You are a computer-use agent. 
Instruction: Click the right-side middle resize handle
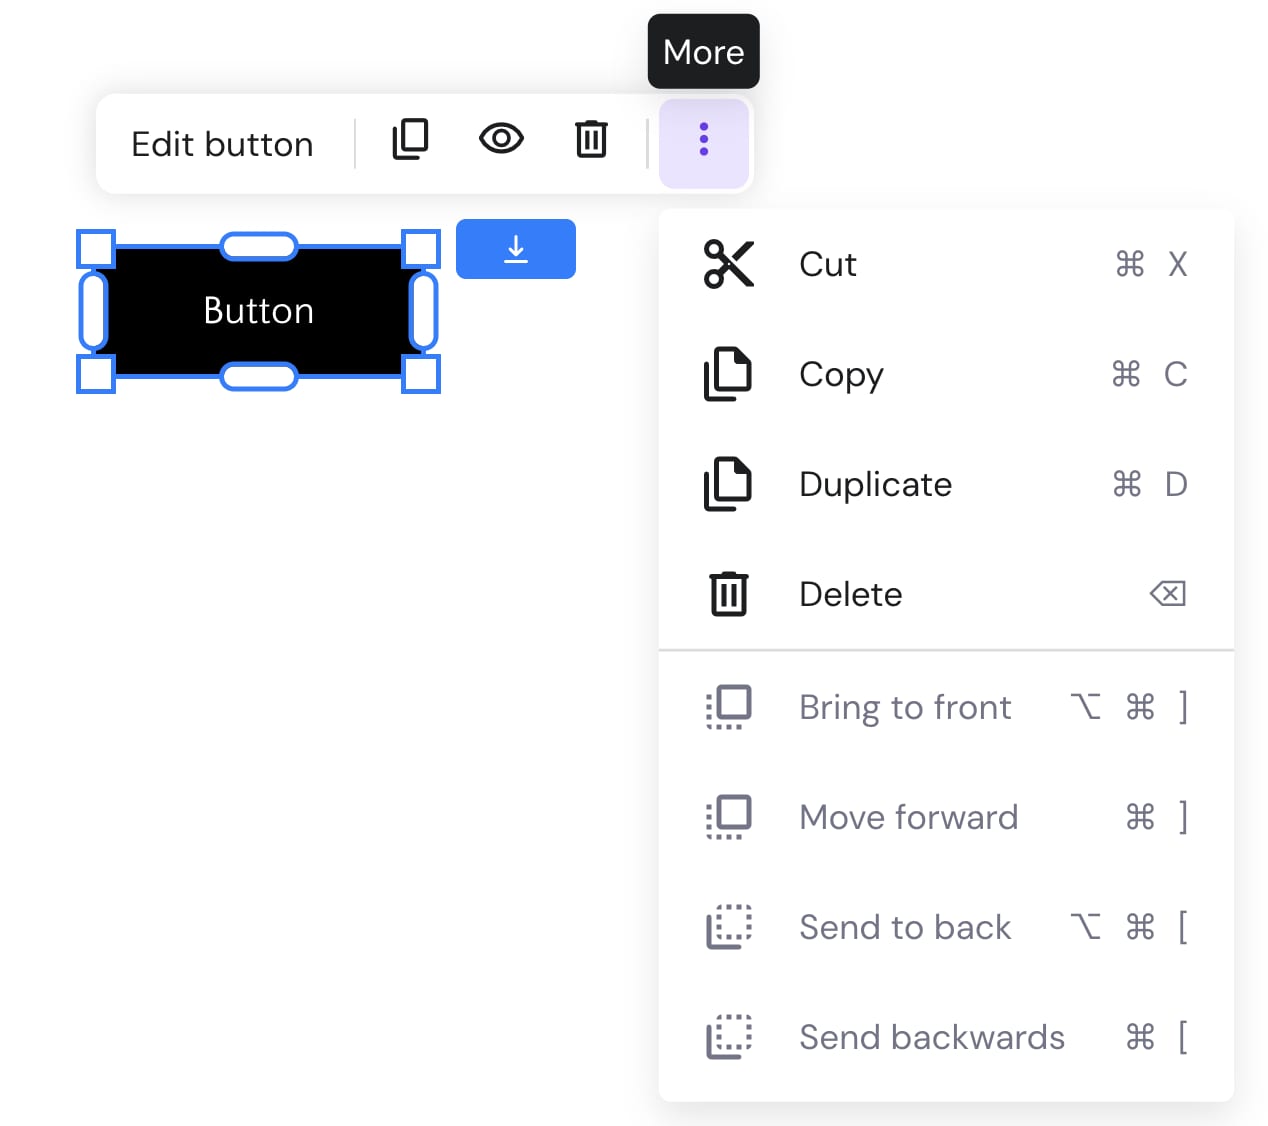[424, 311]
